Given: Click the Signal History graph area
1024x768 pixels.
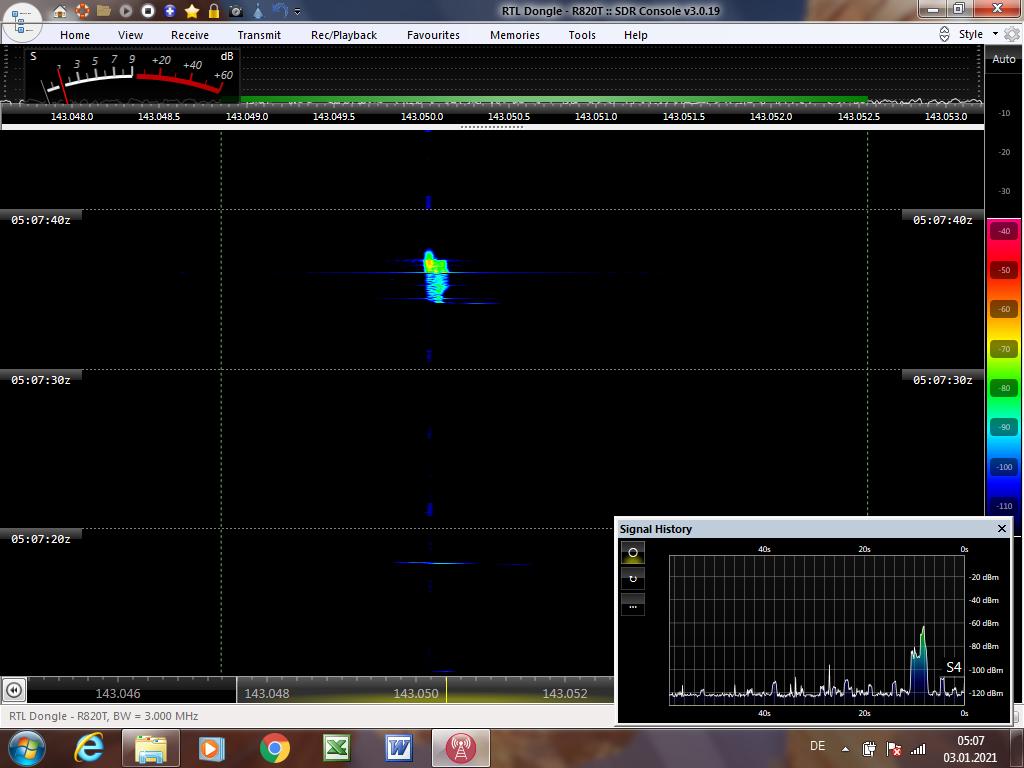Looking at the screenshot, I should 816,630.
